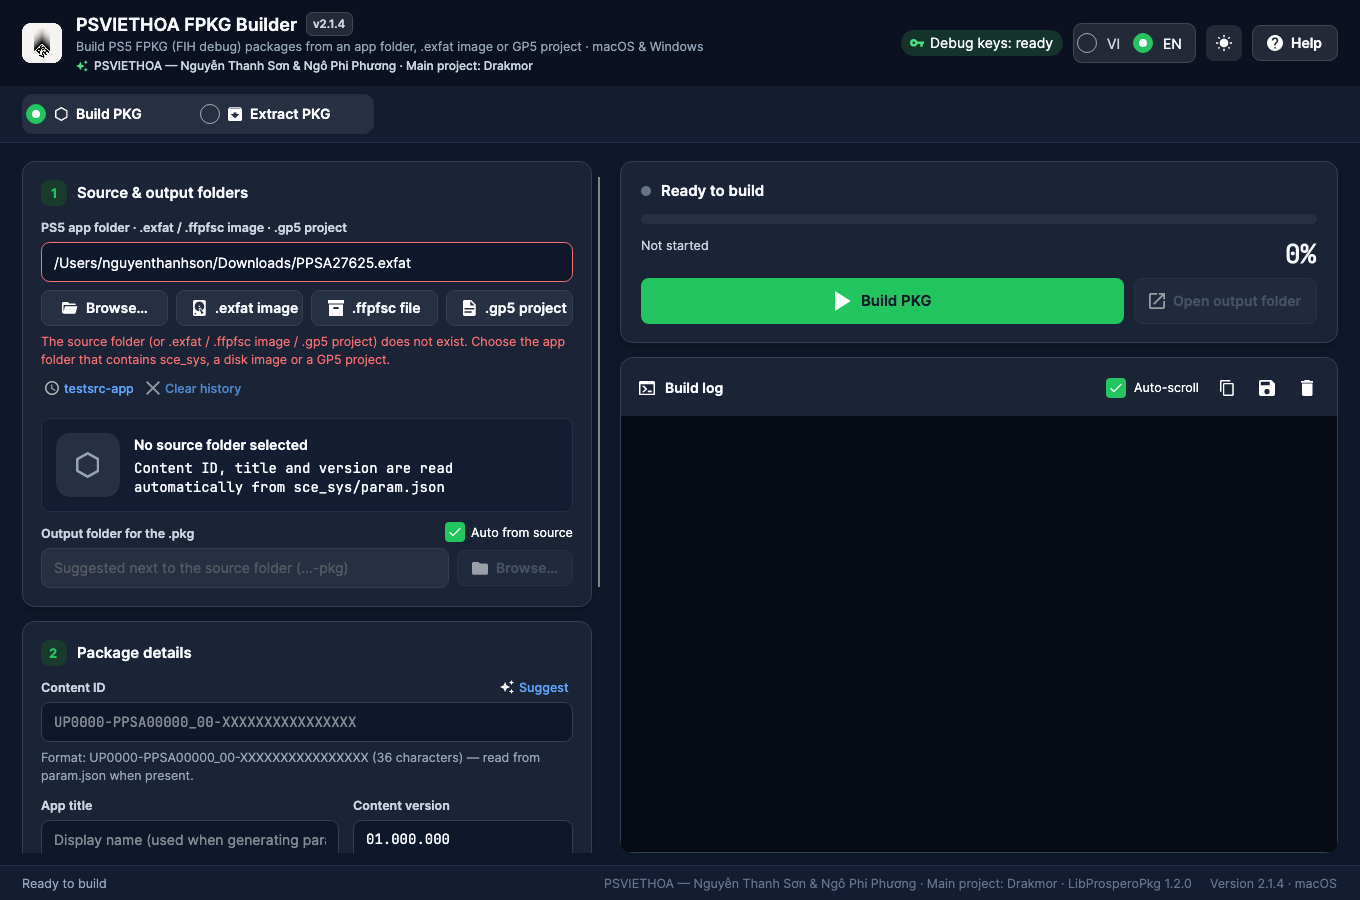Click the 0% progress percentage text
Image resolution: width=1360 pixels, height=900 pixels.
point(1301,254)
